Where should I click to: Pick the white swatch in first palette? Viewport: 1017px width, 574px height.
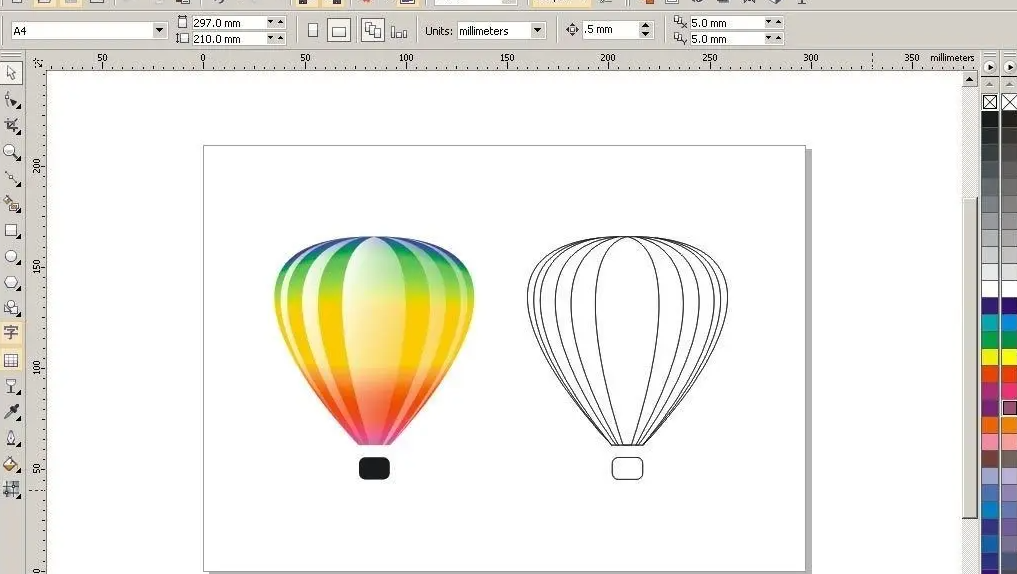990,289
